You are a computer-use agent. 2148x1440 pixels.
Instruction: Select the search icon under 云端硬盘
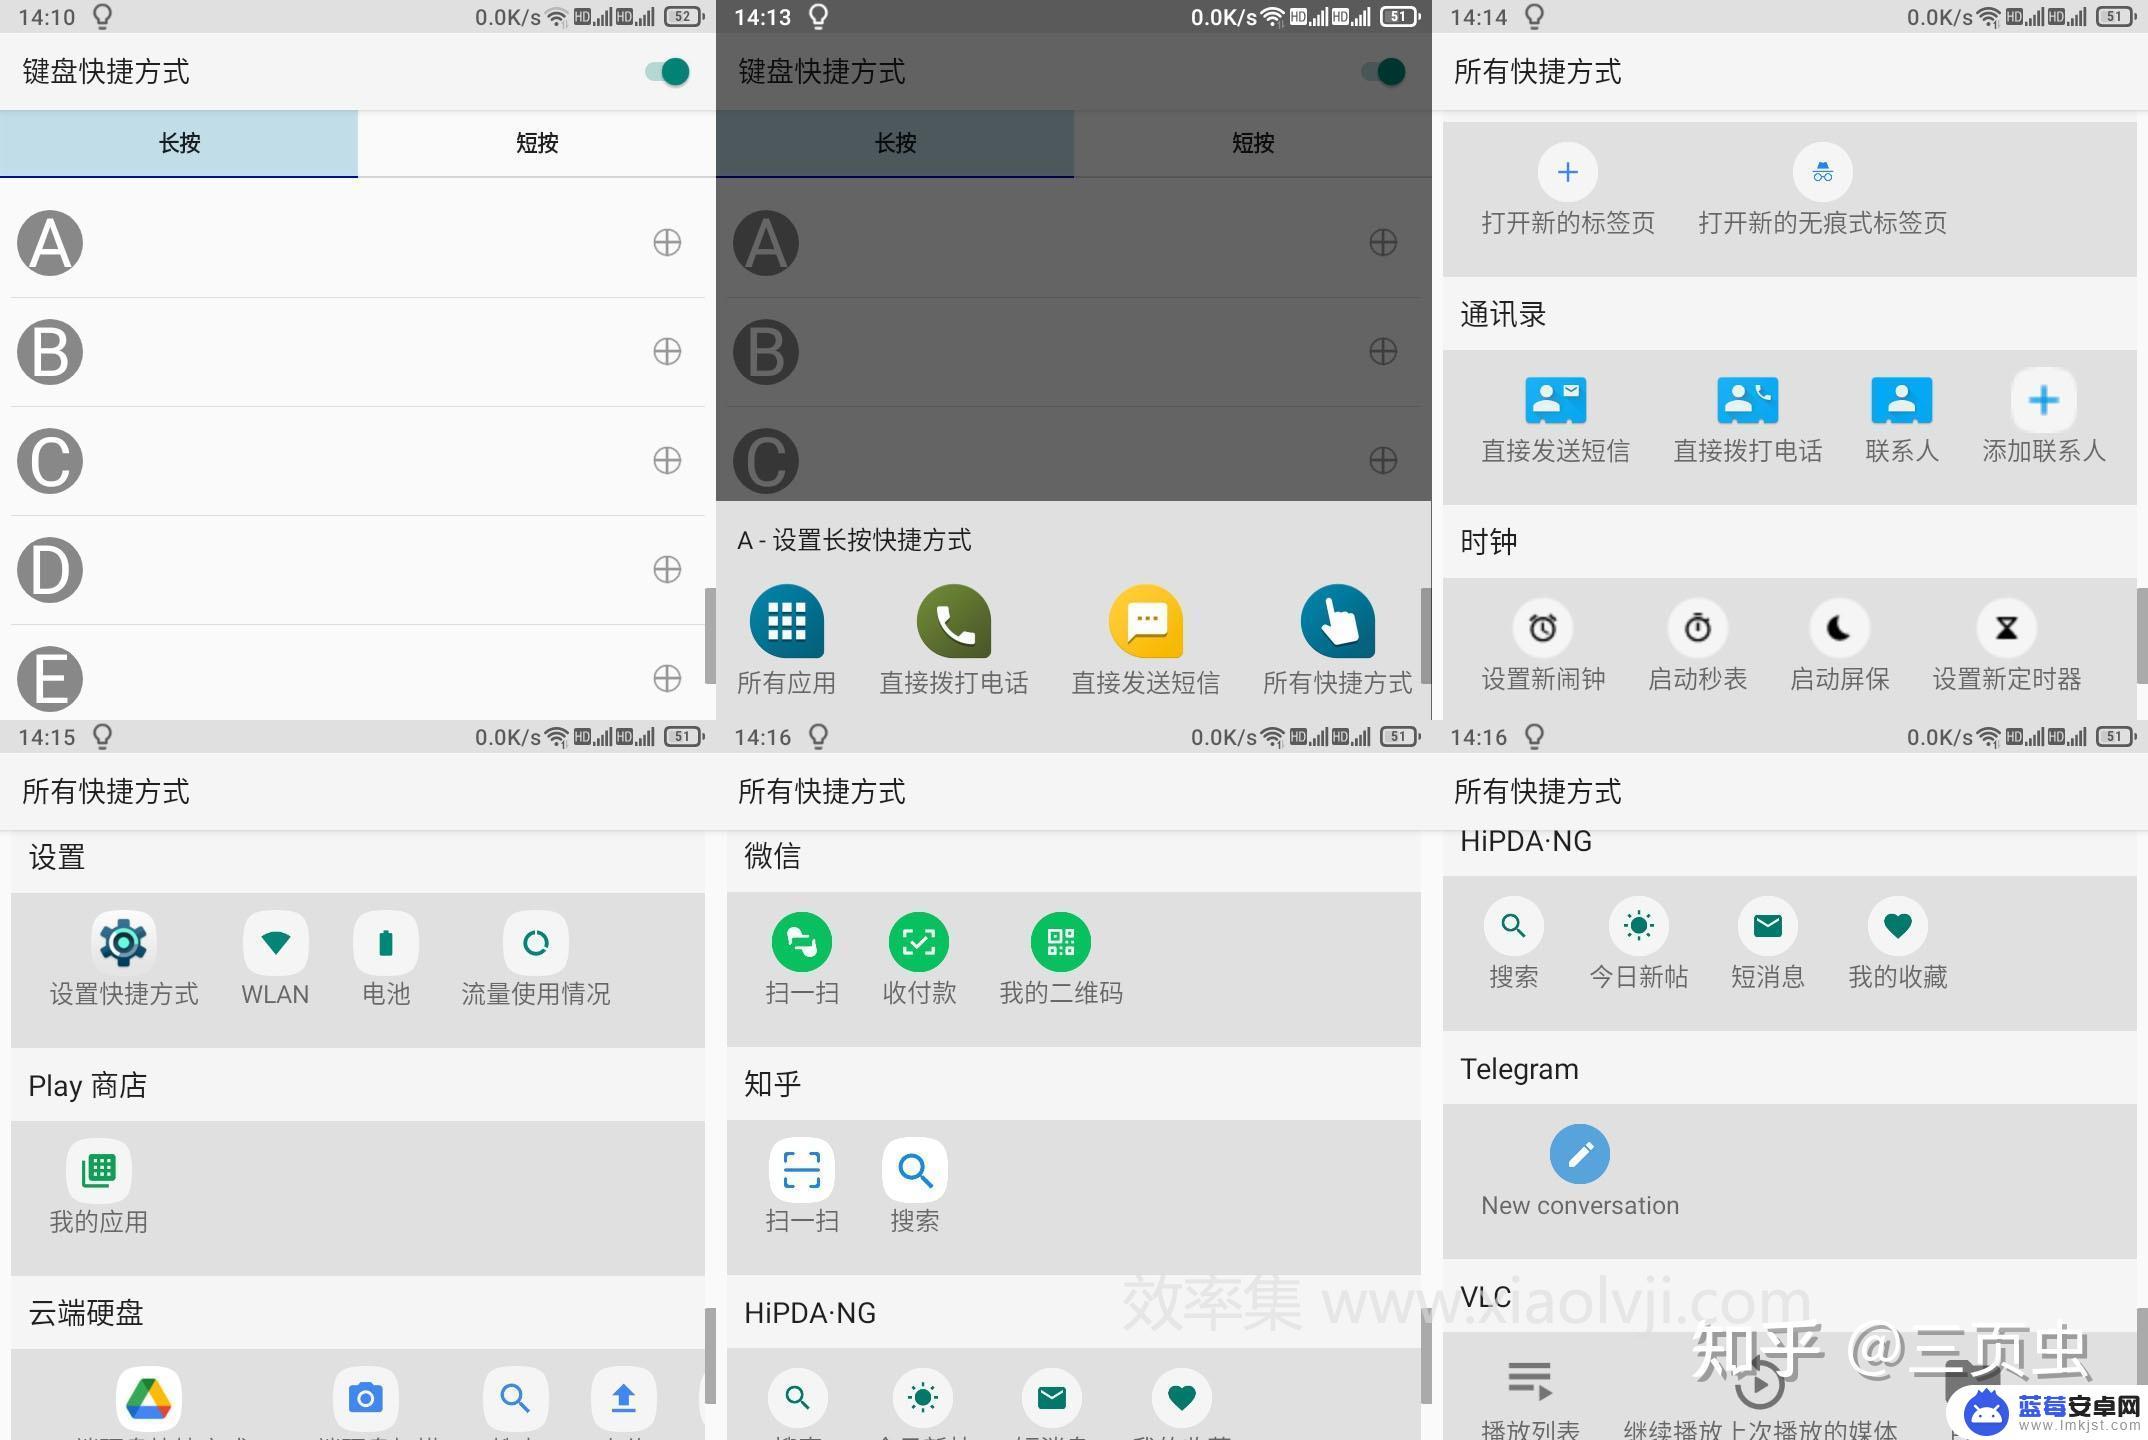515,1398
